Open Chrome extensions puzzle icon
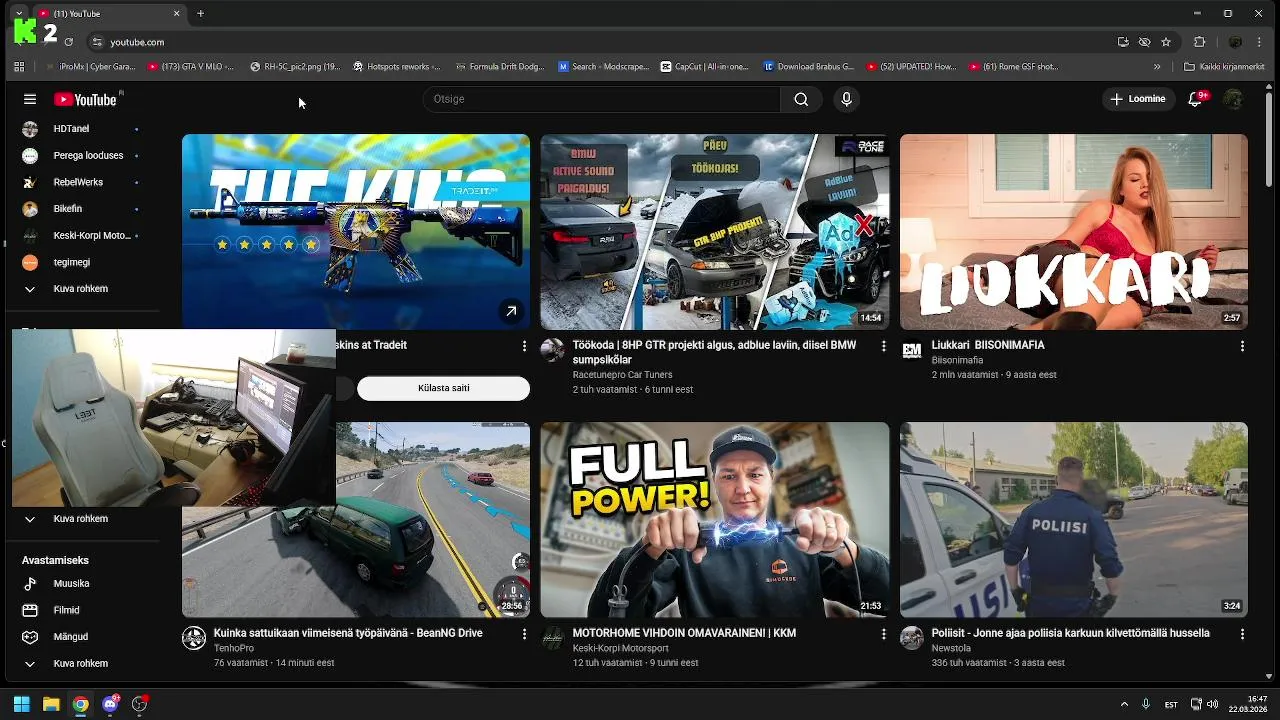The image size is (1280, 720). [x=1200, y=42]
